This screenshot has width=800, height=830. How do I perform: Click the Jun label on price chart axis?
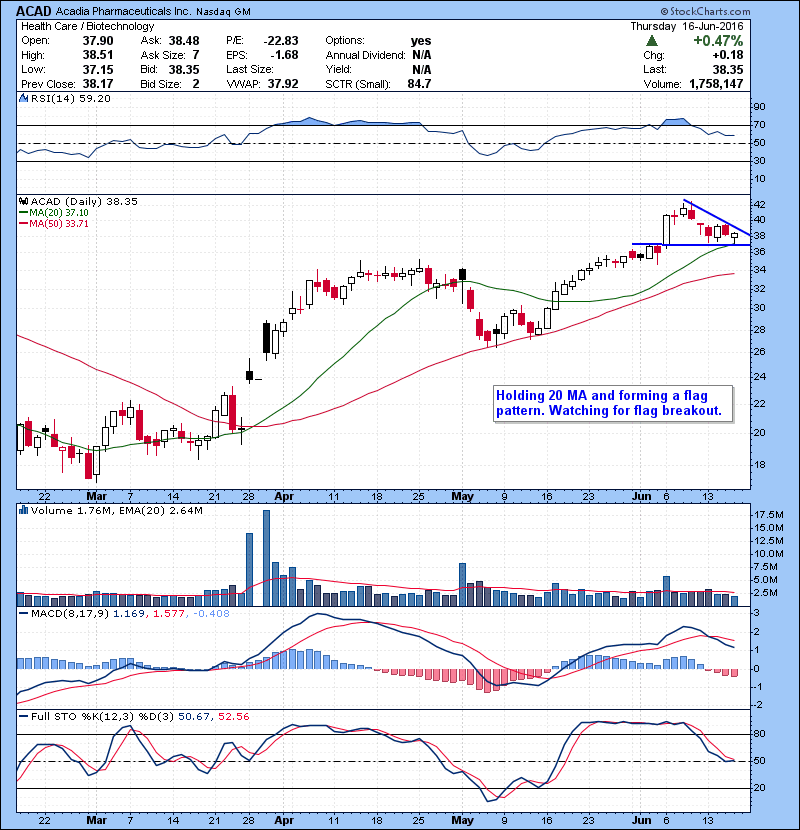(x=642, y=497)
